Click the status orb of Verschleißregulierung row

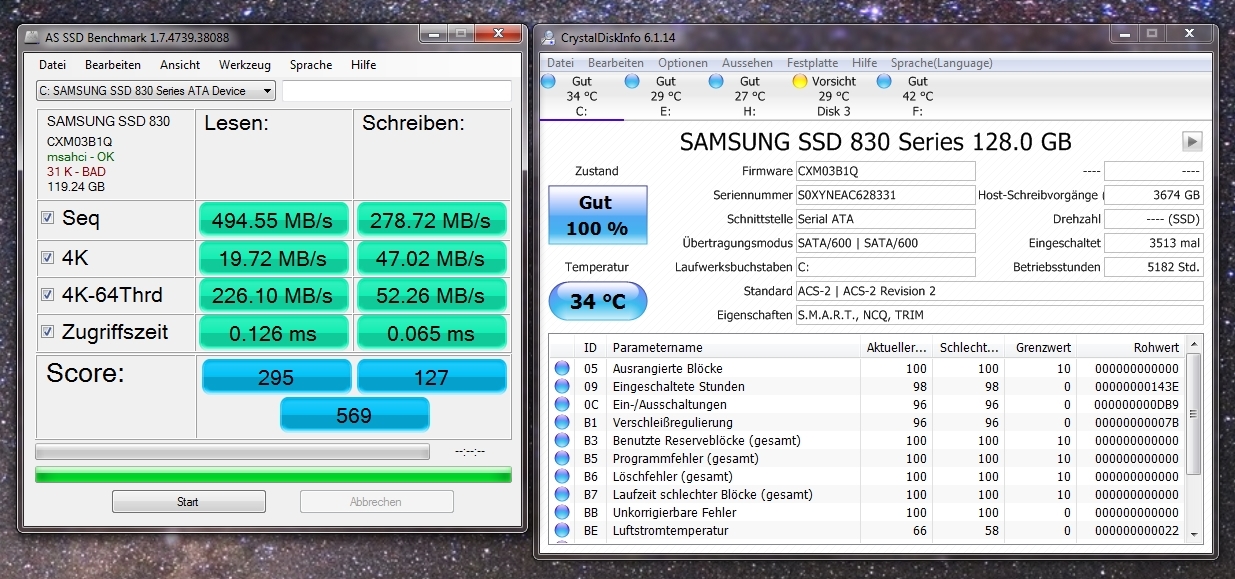pyautogui.click(x=562, y=422)
